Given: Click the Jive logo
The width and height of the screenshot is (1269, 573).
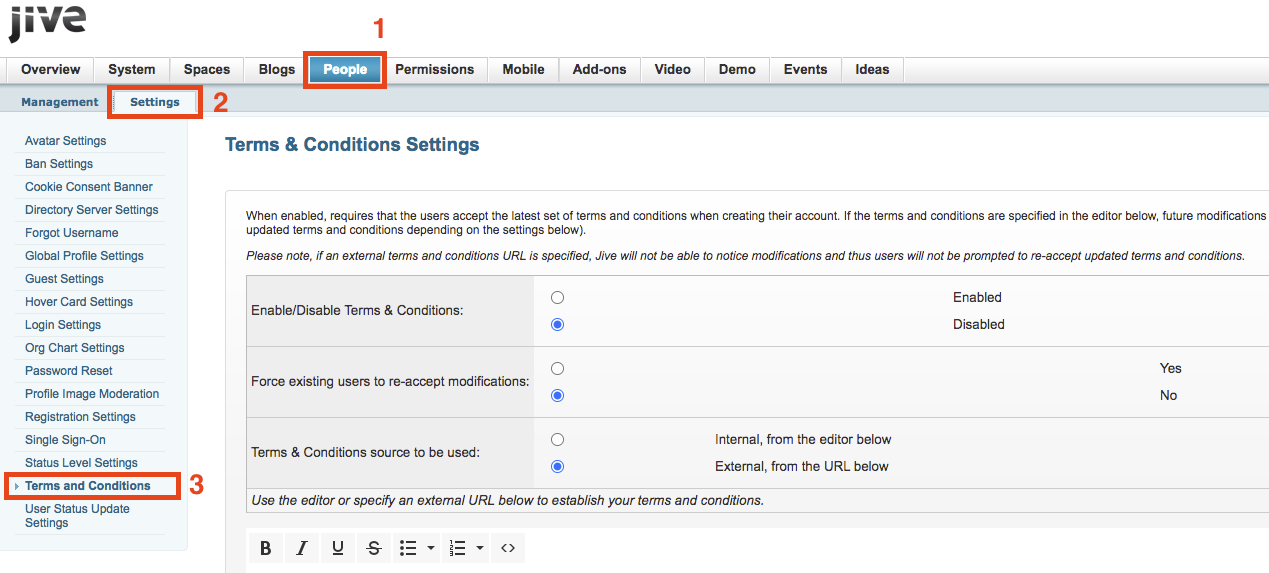Looking at the screenshot, I should [x=47, y=22].
